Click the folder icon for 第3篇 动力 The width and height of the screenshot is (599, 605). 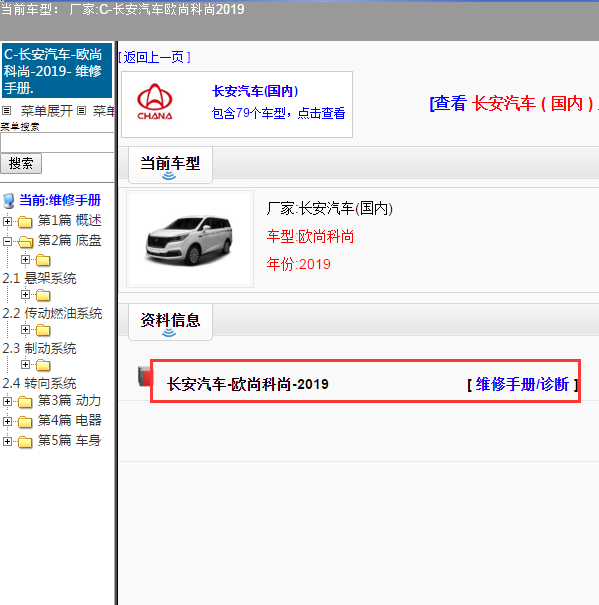pyautogui.click(x=25, y=402)
